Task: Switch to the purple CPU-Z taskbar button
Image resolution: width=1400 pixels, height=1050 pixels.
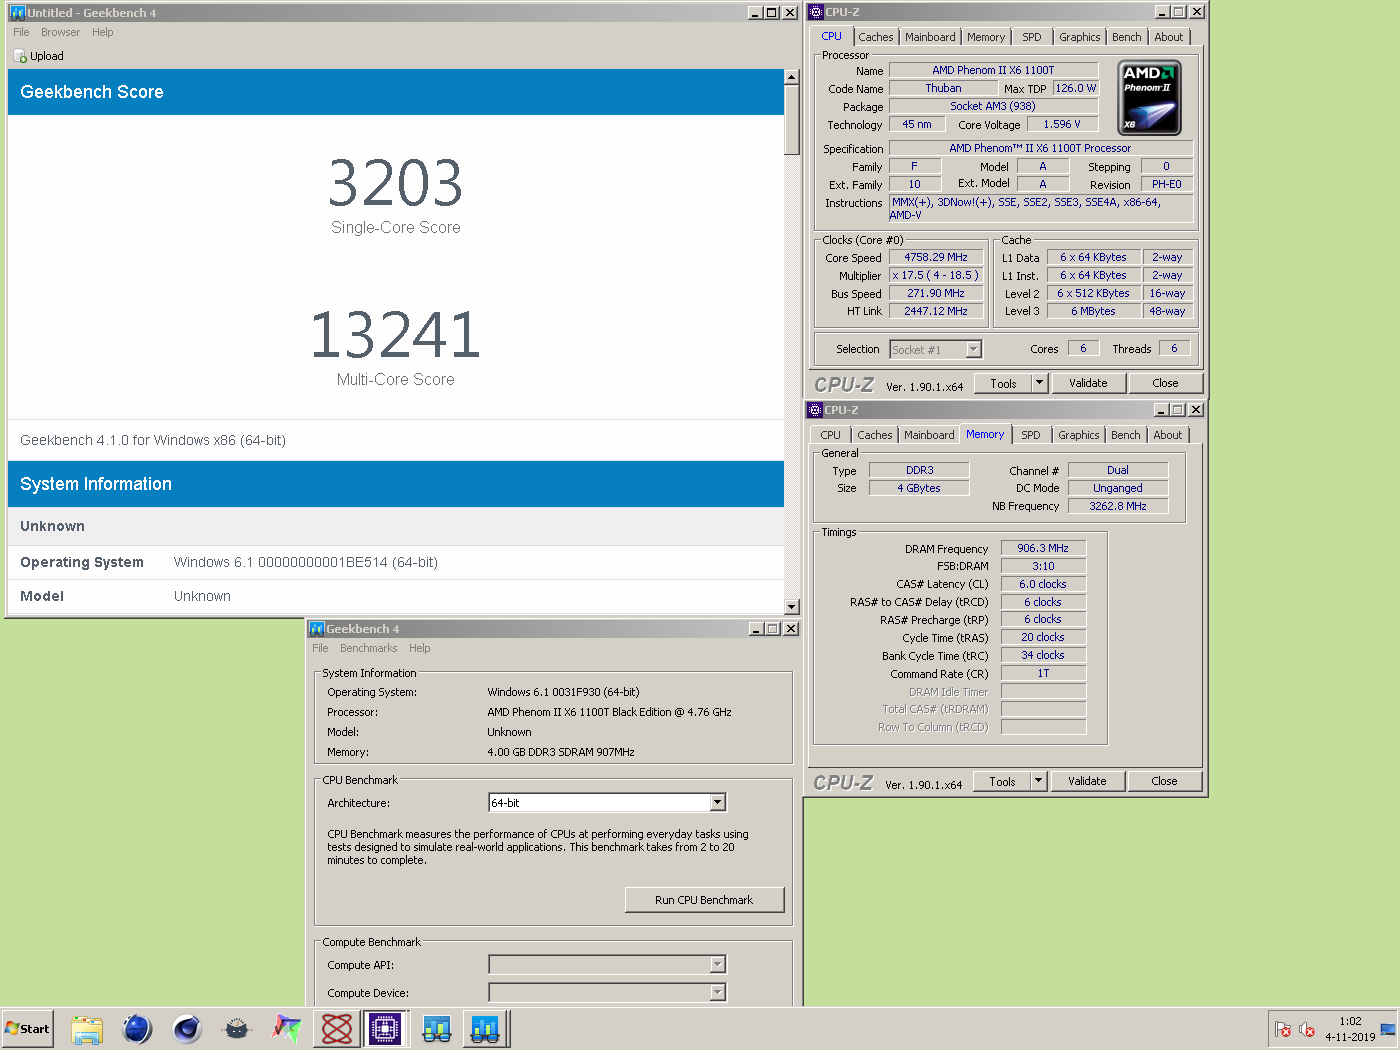Action: pyautogui.click(x=385, y=1029)
